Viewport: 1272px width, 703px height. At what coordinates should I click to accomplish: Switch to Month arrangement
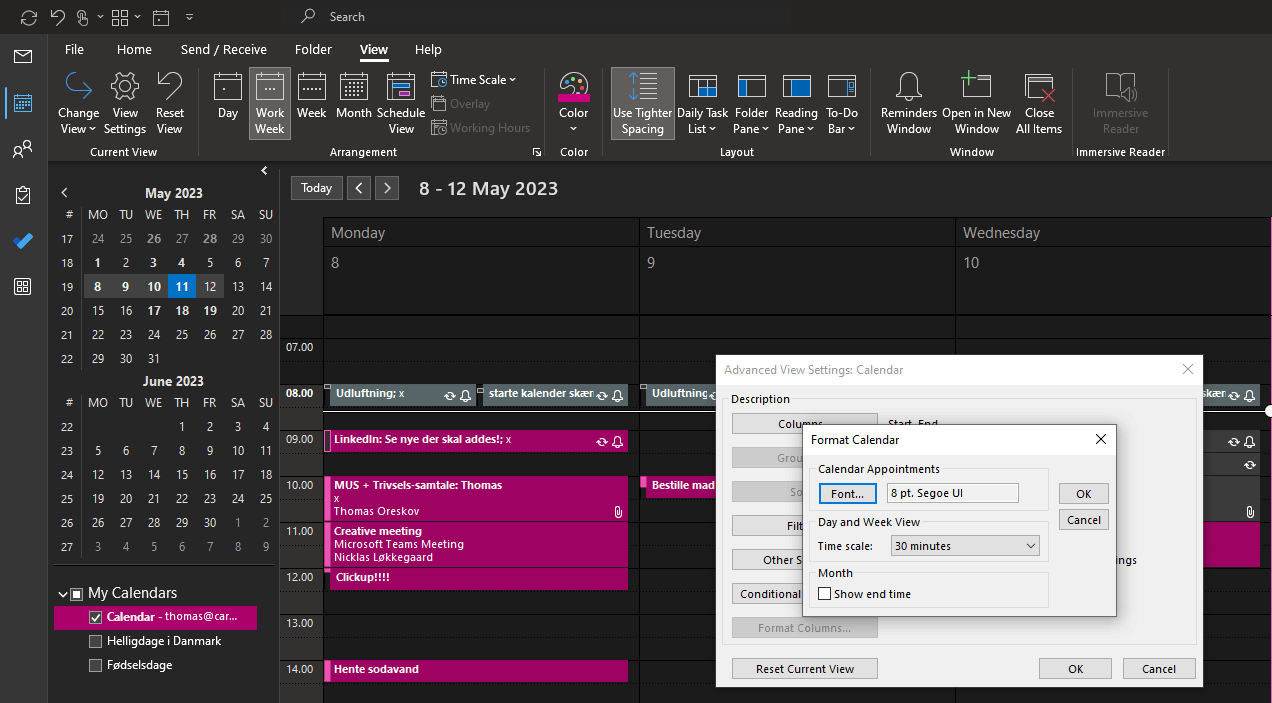[x=353, y=96]
